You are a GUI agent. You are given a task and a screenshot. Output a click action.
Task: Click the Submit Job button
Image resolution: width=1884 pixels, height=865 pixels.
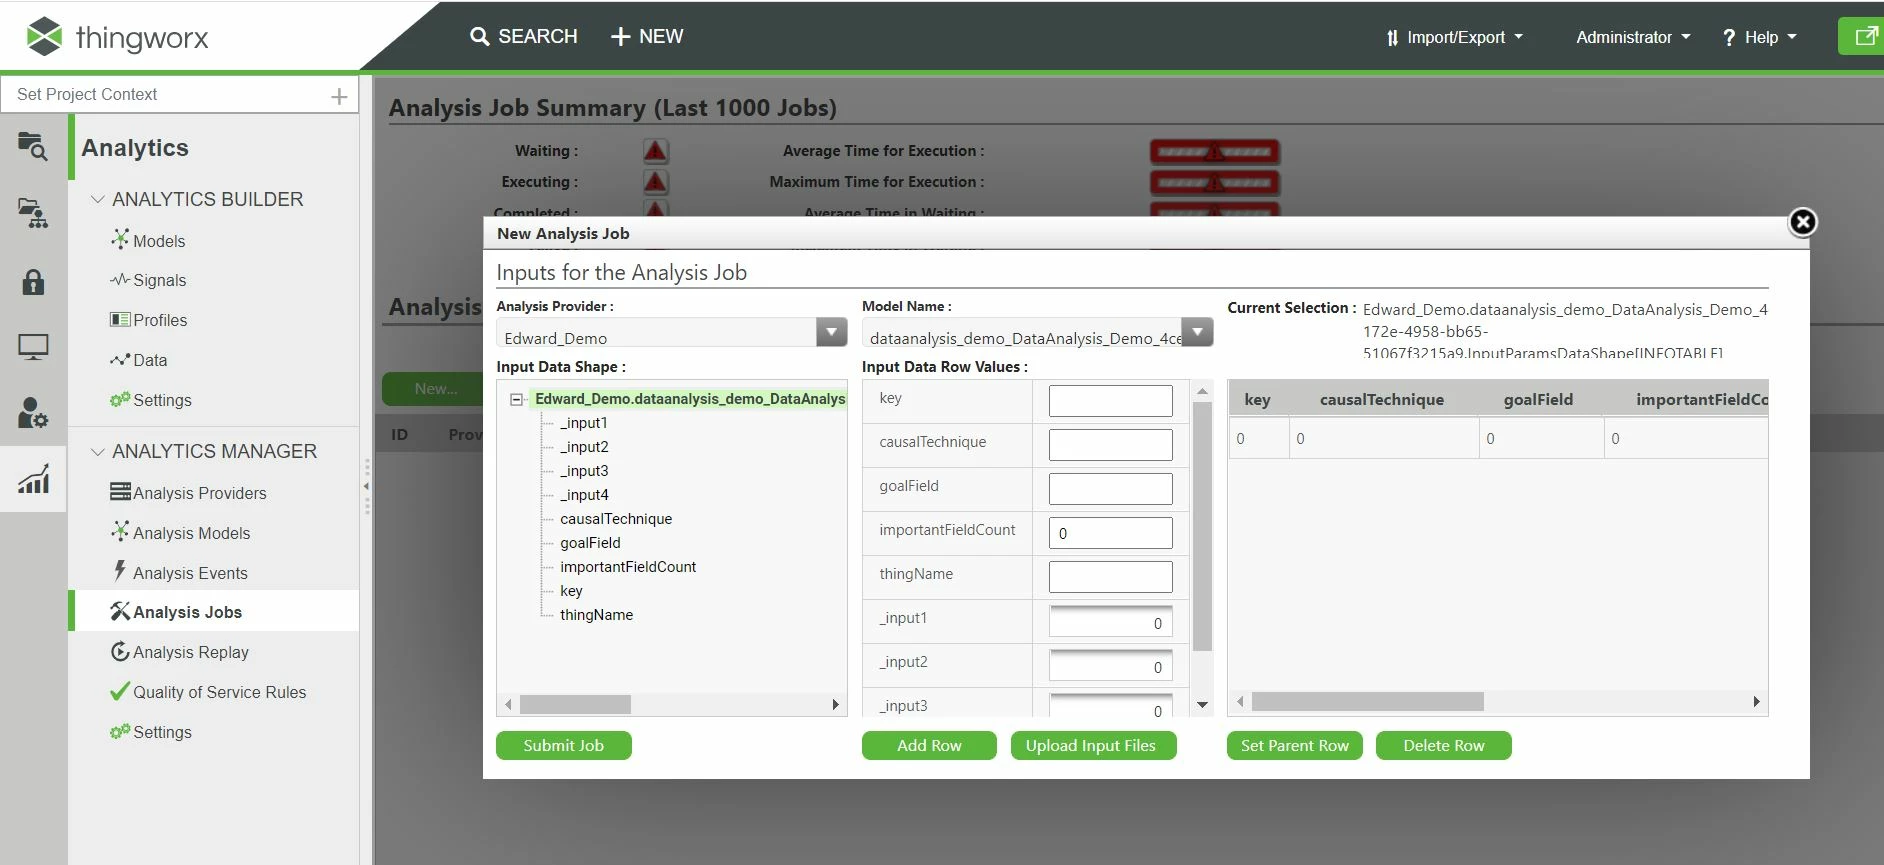564,746
